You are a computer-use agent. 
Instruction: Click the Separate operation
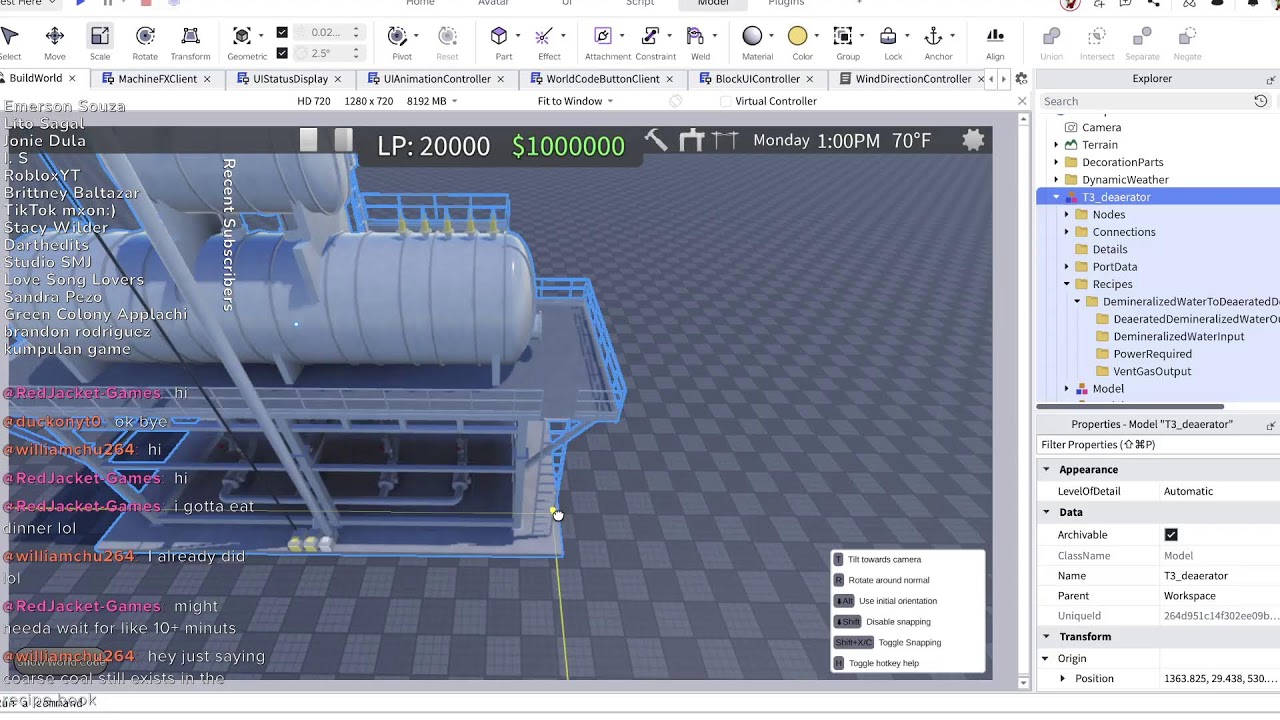[x=1142, y=43]
